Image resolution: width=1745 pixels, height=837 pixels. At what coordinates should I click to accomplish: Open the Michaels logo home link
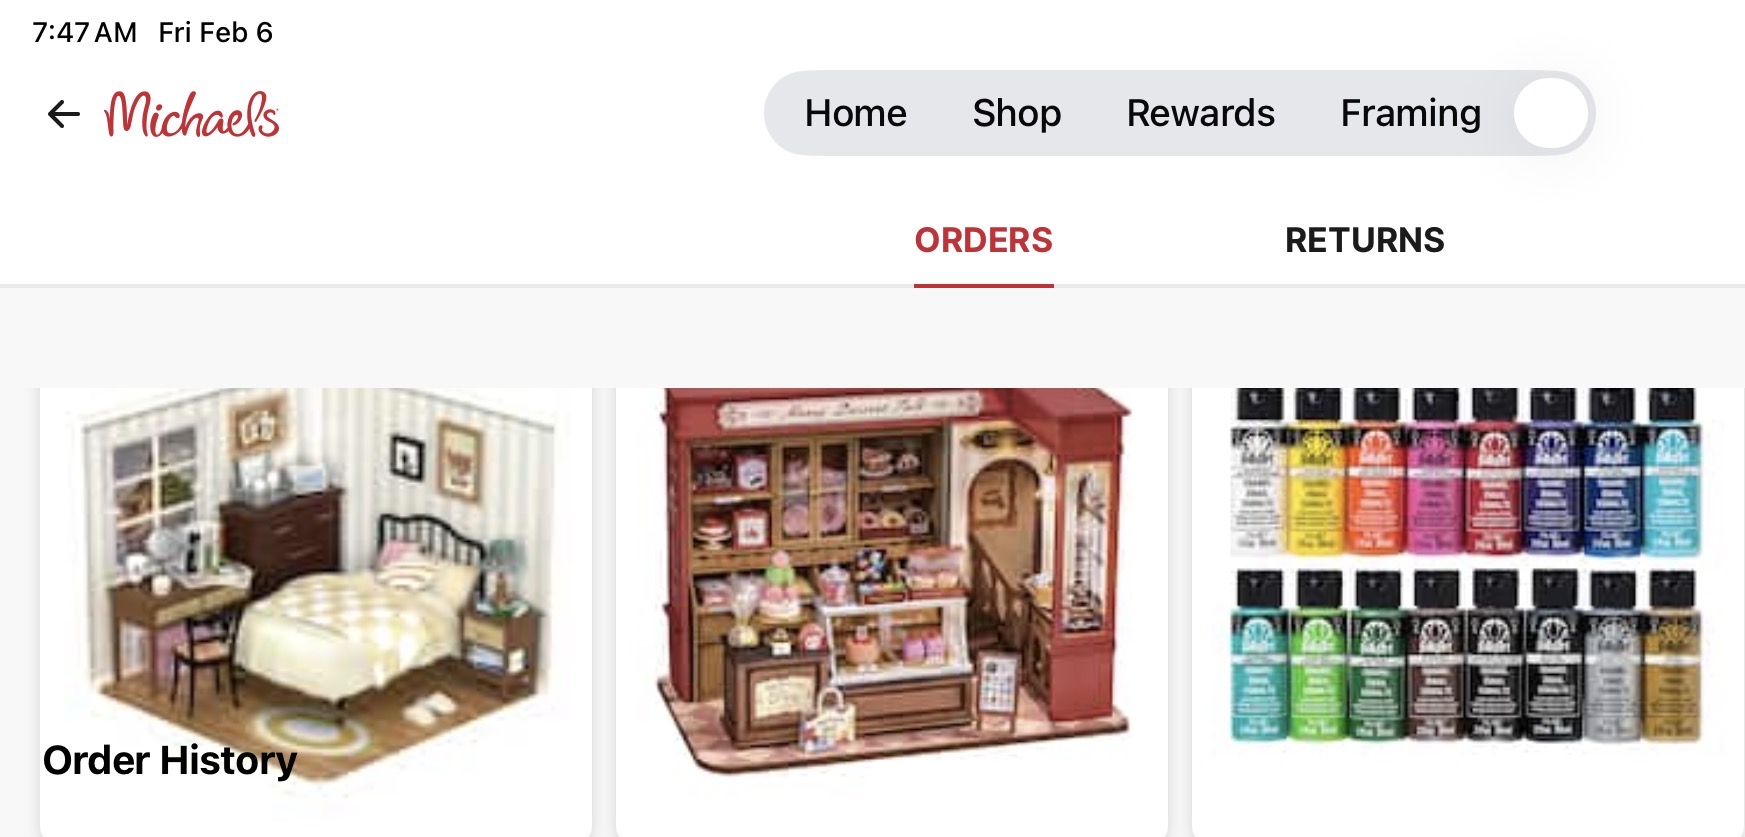(192, 114)
